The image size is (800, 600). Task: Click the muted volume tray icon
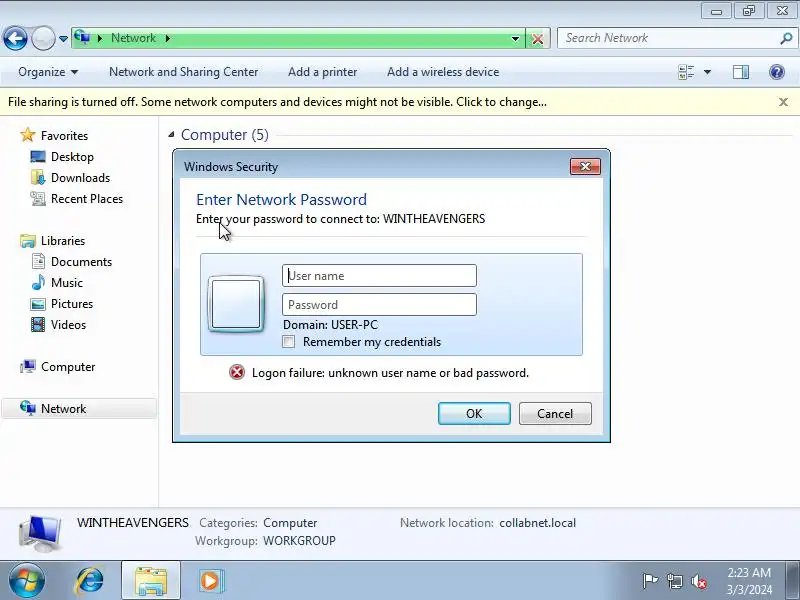698,581
